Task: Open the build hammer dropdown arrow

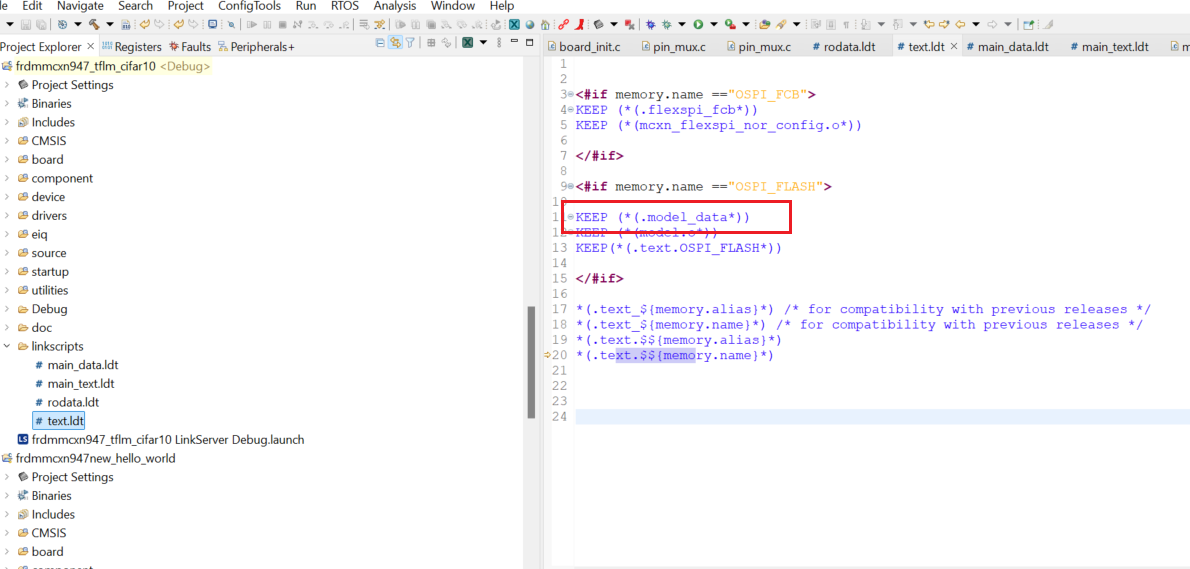Action: (x=110, y=24)
